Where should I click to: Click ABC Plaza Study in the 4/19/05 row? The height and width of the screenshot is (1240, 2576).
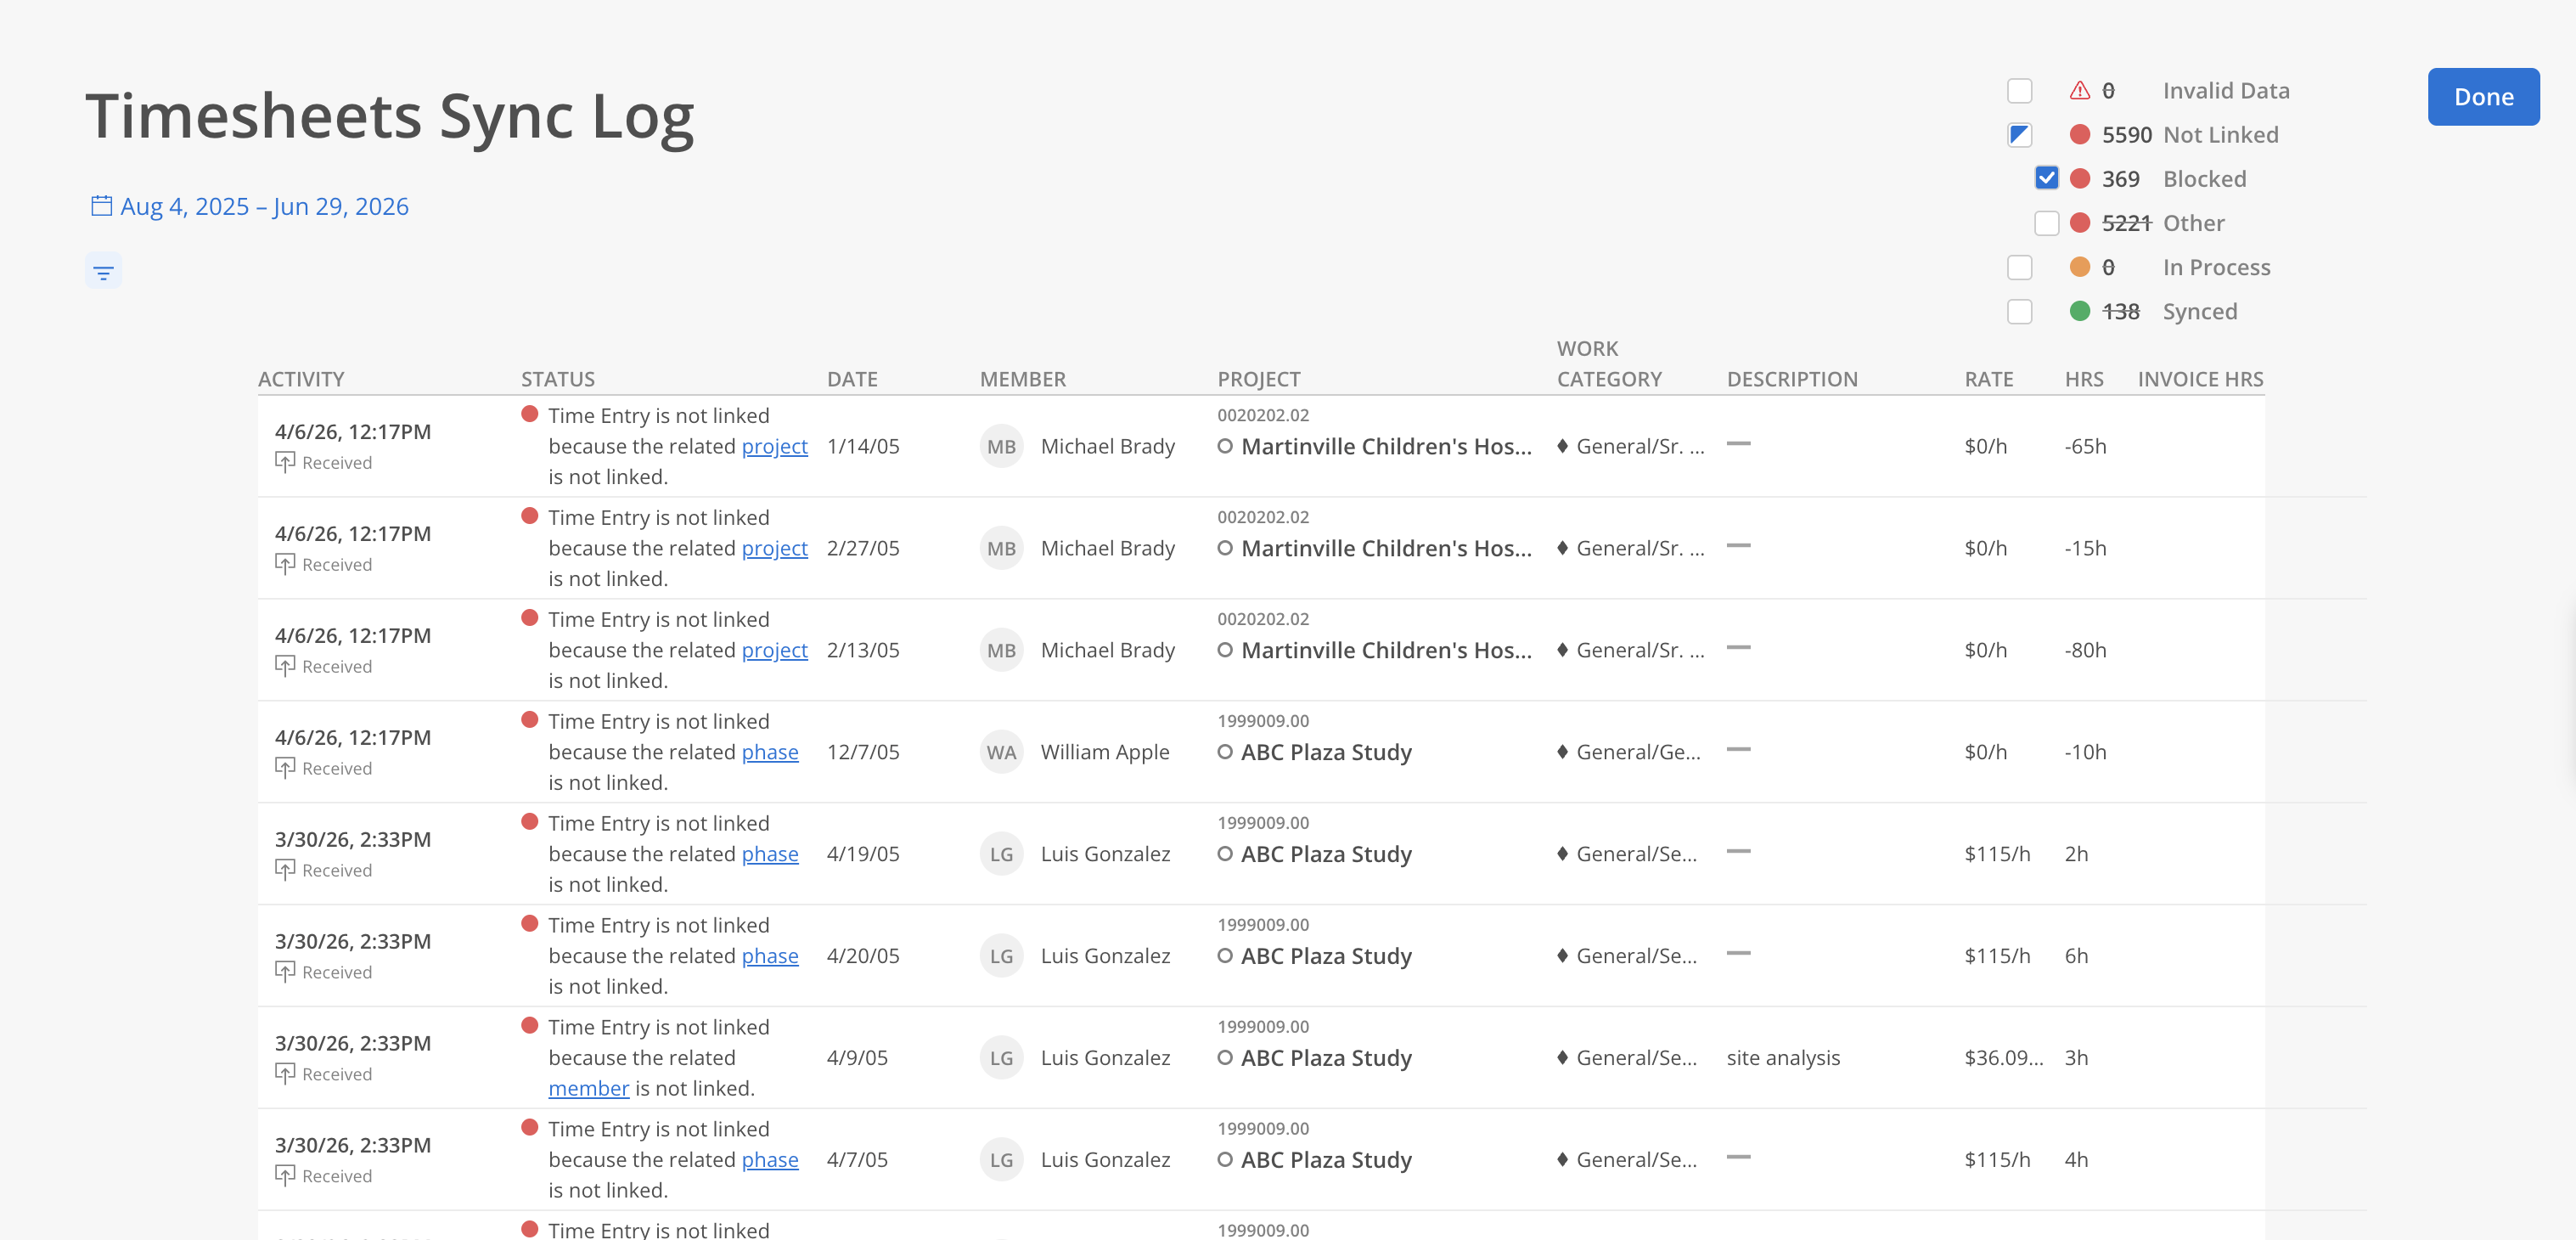[x=1326, y=854]
